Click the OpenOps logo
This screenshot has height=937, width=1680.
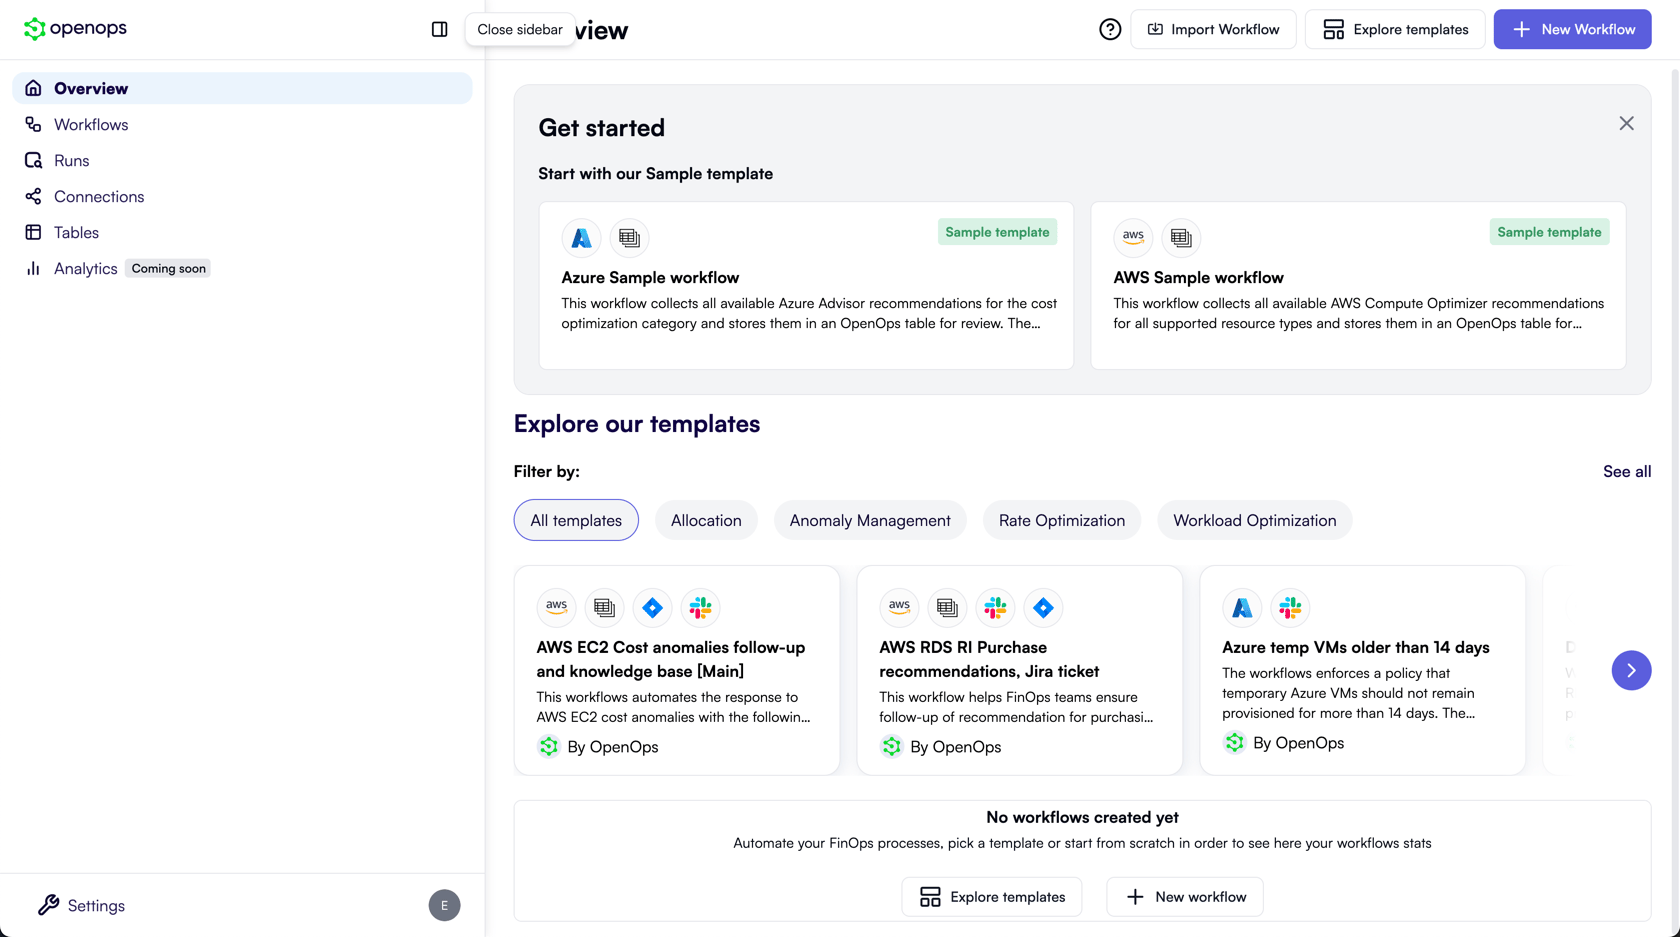click(75, 28)
